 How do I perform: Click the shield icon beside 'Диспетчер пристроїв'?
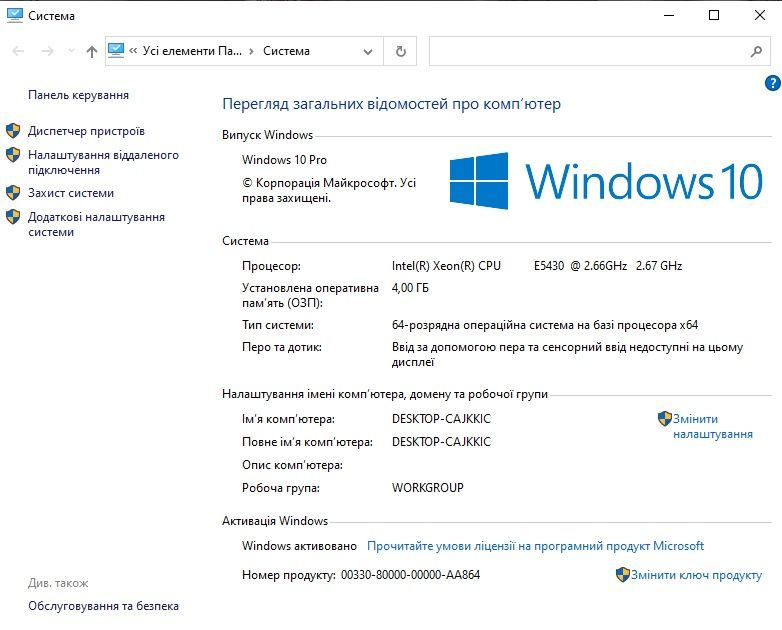coord(13,131)
